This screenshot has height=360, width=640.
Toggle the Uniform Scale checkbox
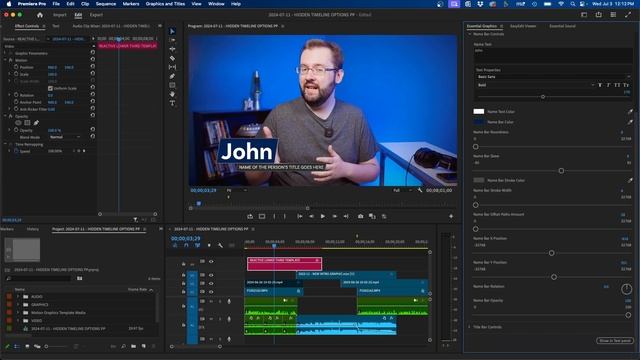tap(50, 88)
